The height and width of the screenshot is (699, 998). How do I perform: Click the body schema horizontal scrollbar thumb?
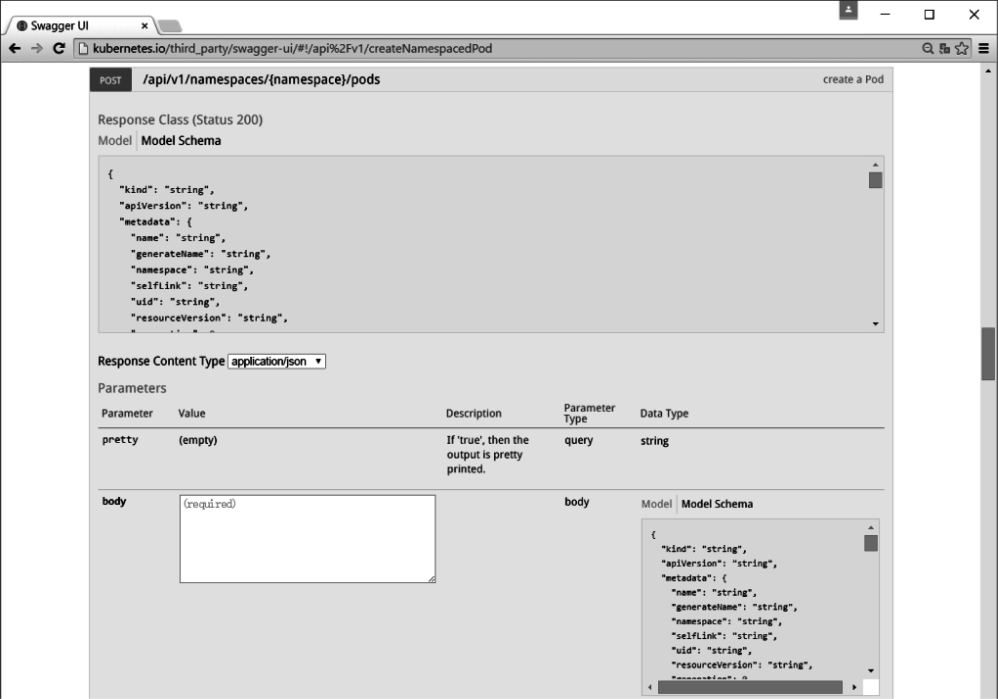750,688
